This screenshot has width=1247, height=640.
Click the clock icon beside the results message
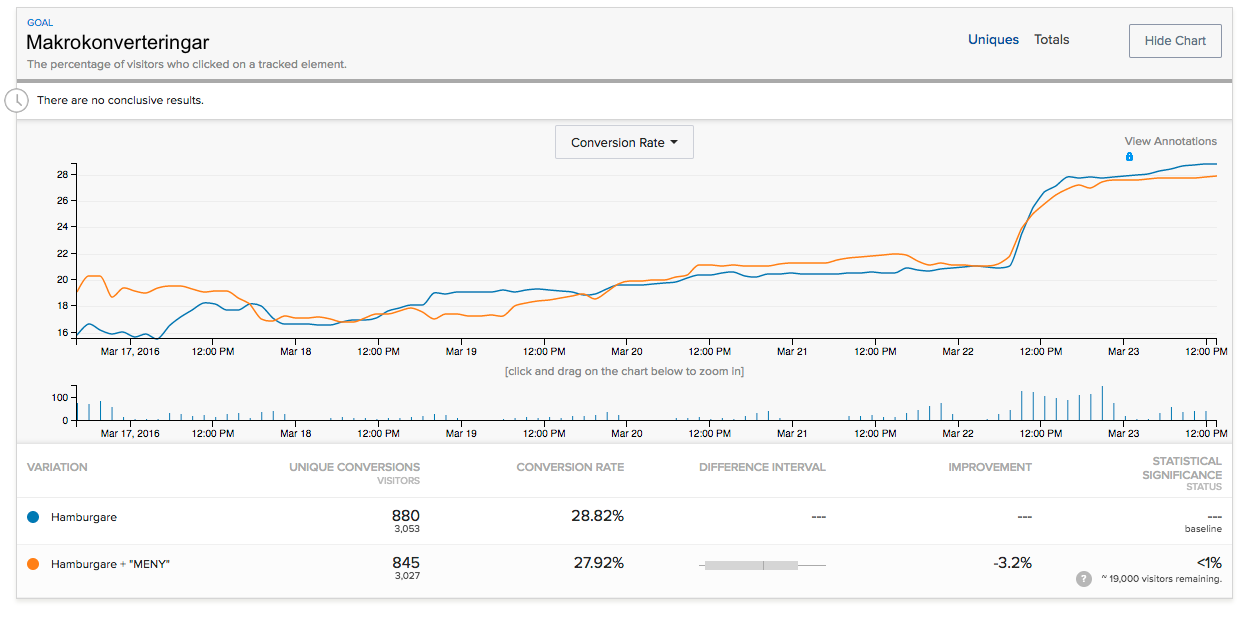(x=17, y=100)
